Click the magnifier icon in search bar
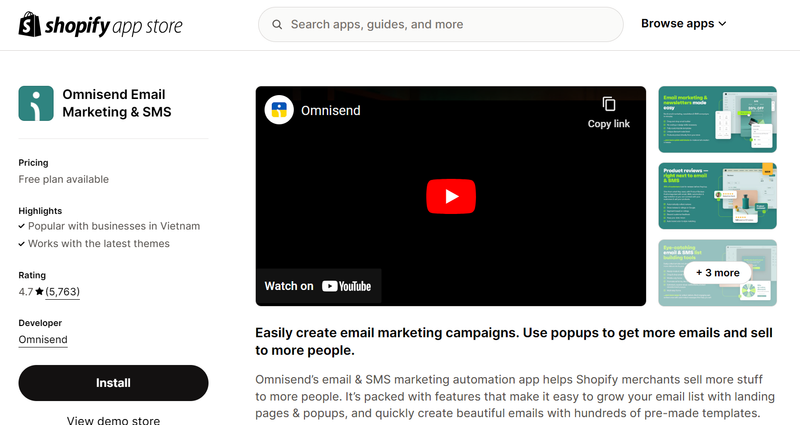 [275, 24]
